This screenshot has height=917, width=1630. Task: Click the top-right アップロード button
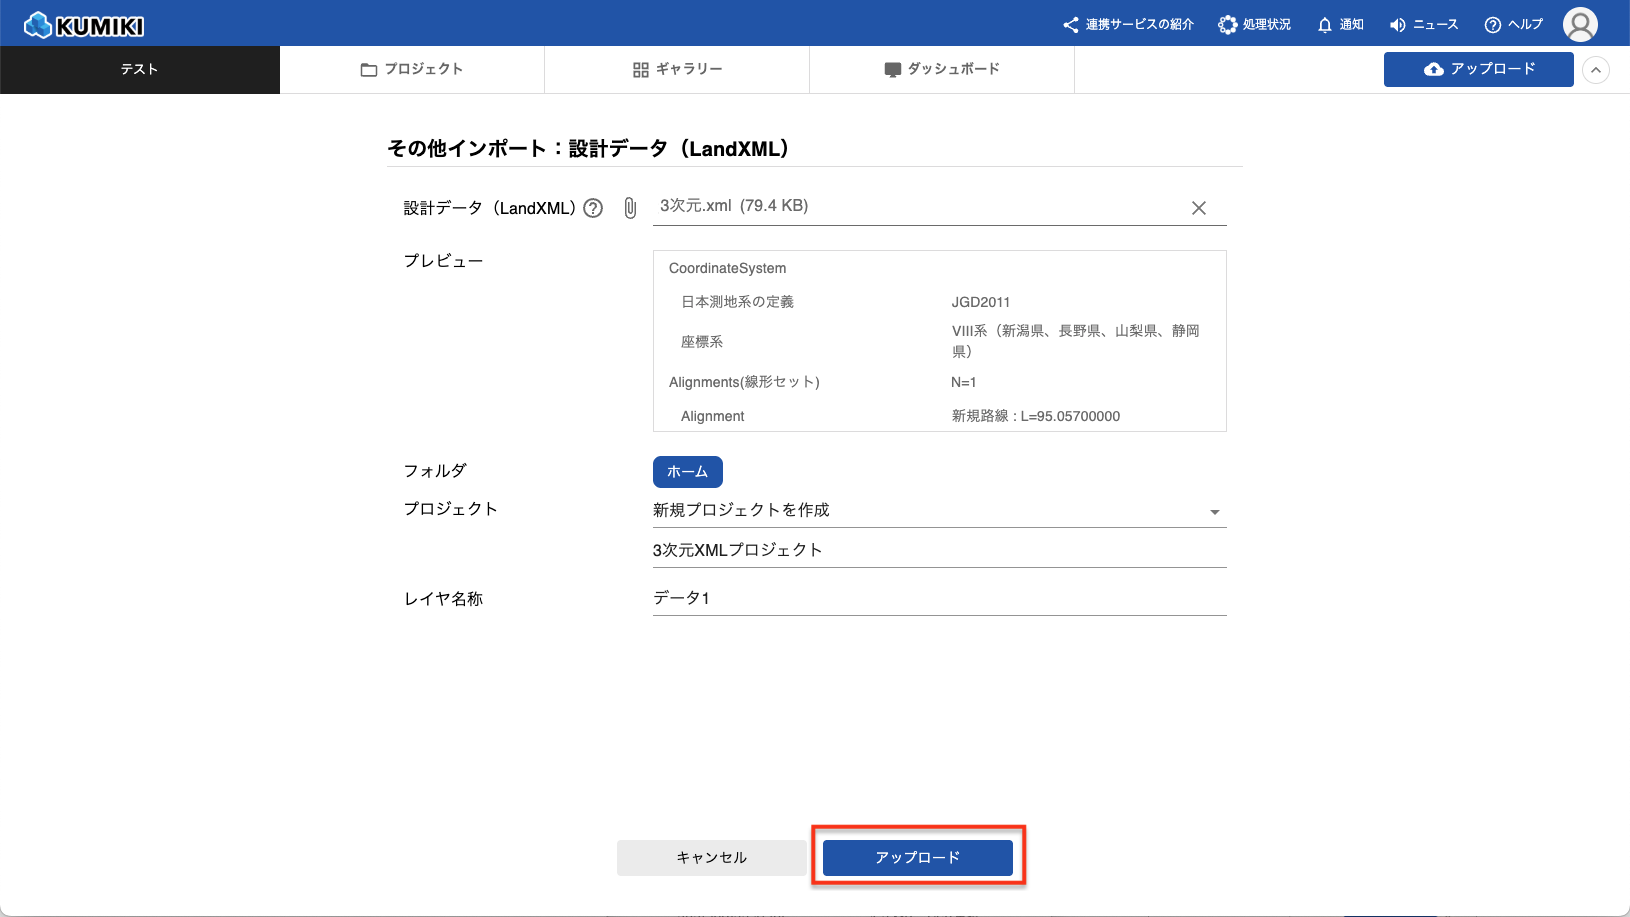[1478, 69]
